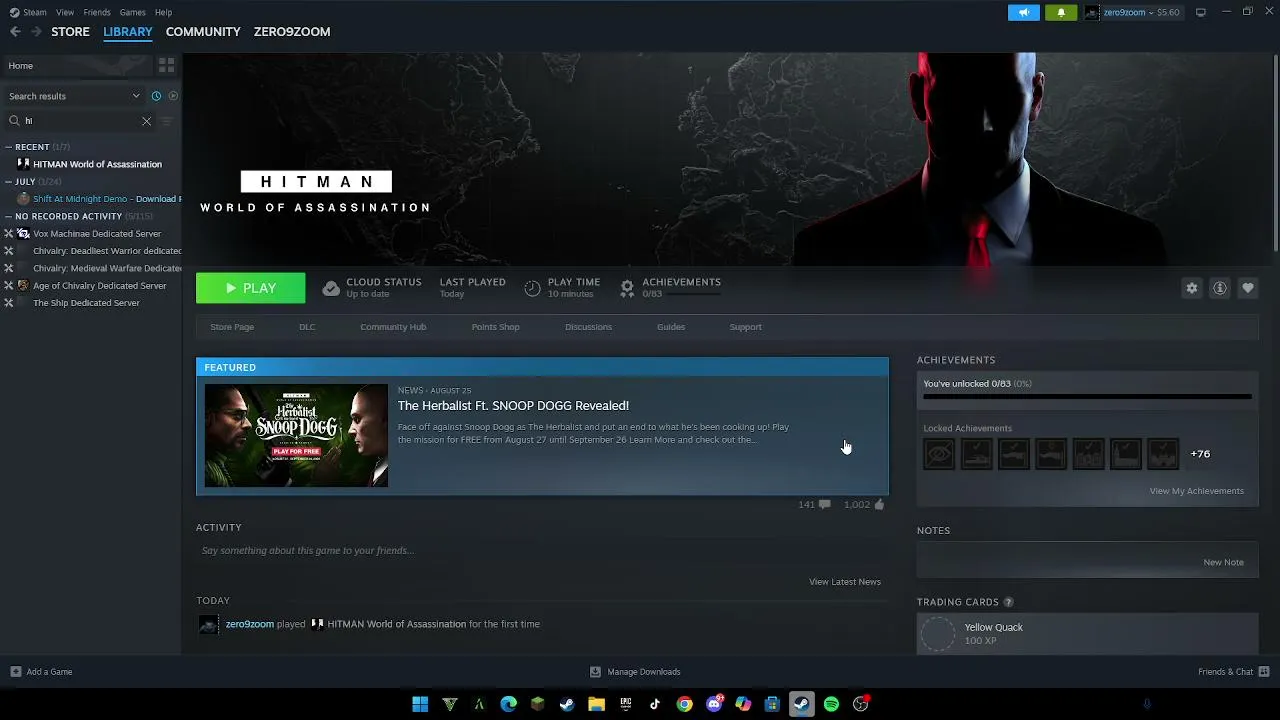Open the Points Shop link
Screen dimensions: 1280x720
[x=495, y=327]
